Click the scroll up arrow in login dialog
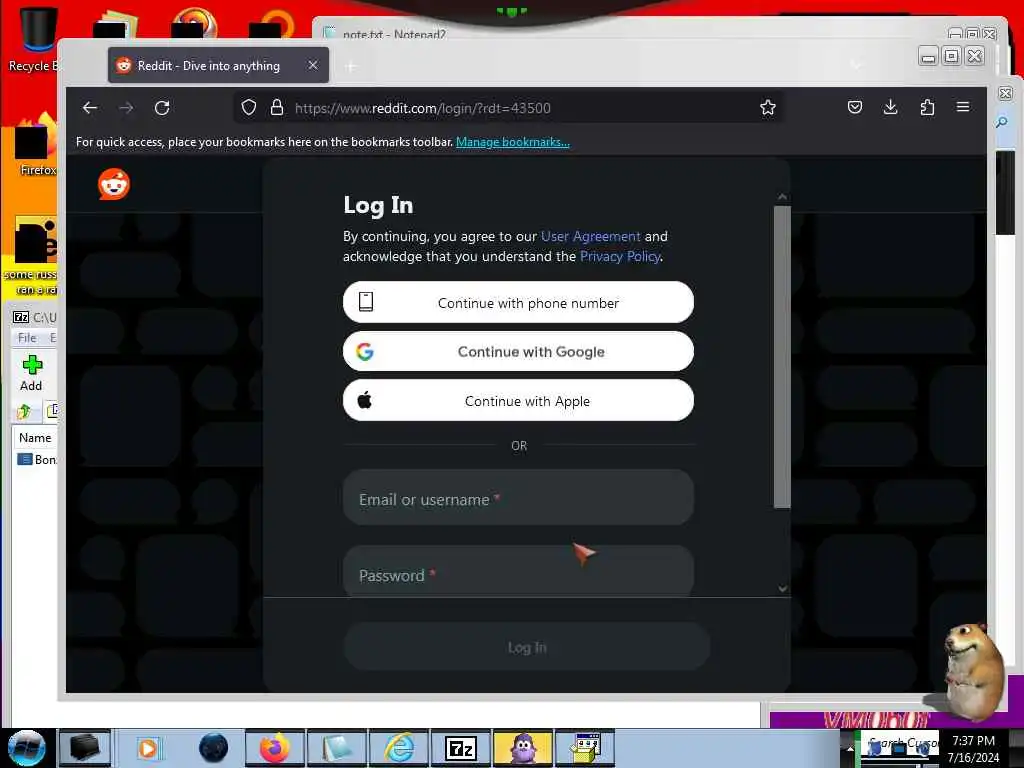The width and height of the screenshot is (1024, 768). click(782, 197)
